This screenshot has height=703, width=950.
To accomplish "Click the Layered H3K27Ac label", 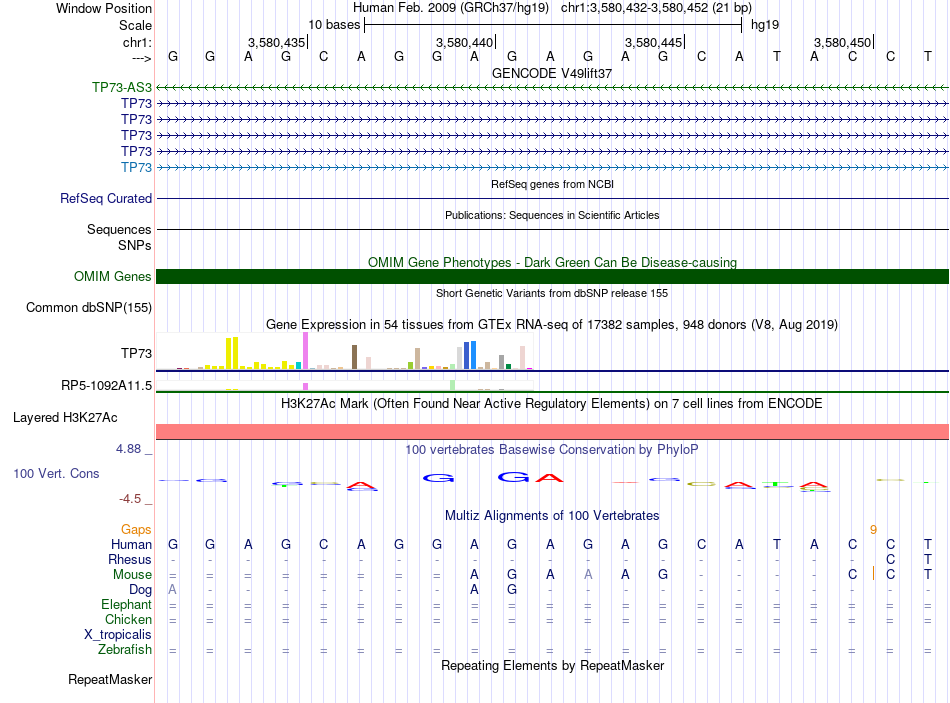I will coord(65,418).
